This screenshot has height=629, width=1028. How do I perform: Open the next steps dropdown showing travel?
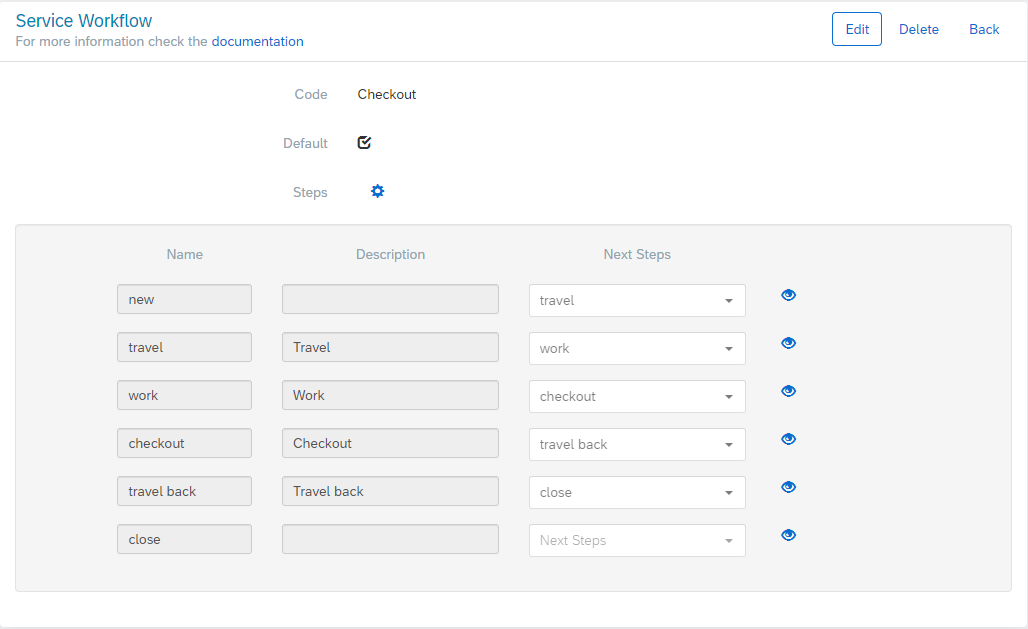point(637,300)
